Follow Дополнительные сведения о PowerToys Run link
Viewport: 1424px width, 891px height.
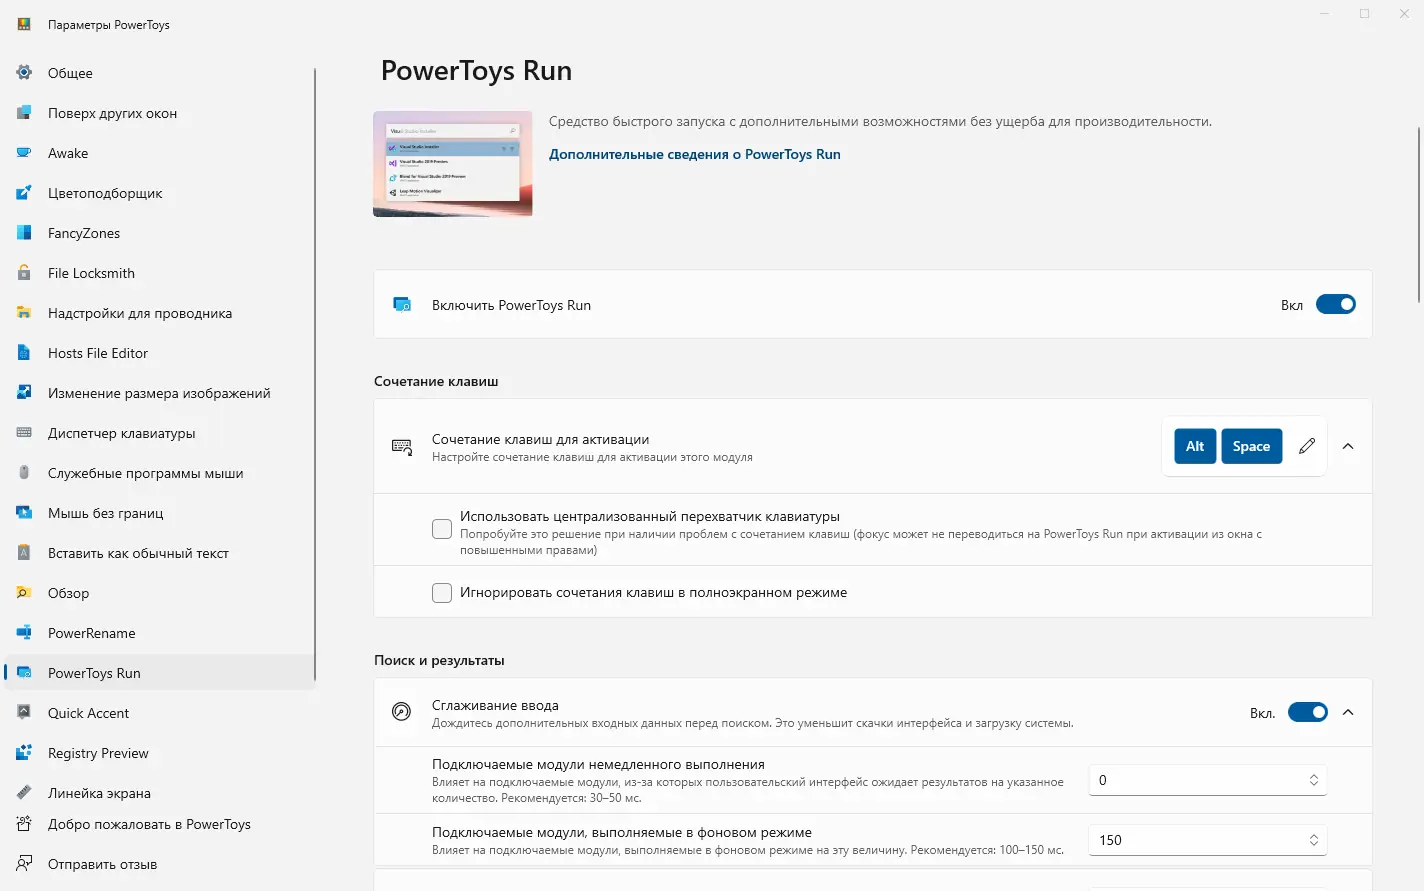point(695,154)
